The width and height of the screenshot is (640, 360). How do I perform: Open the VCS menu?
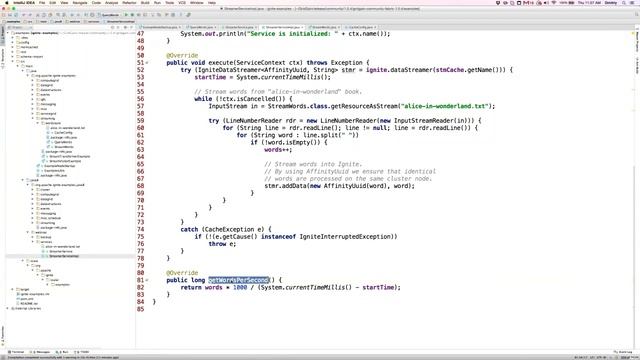182,2
